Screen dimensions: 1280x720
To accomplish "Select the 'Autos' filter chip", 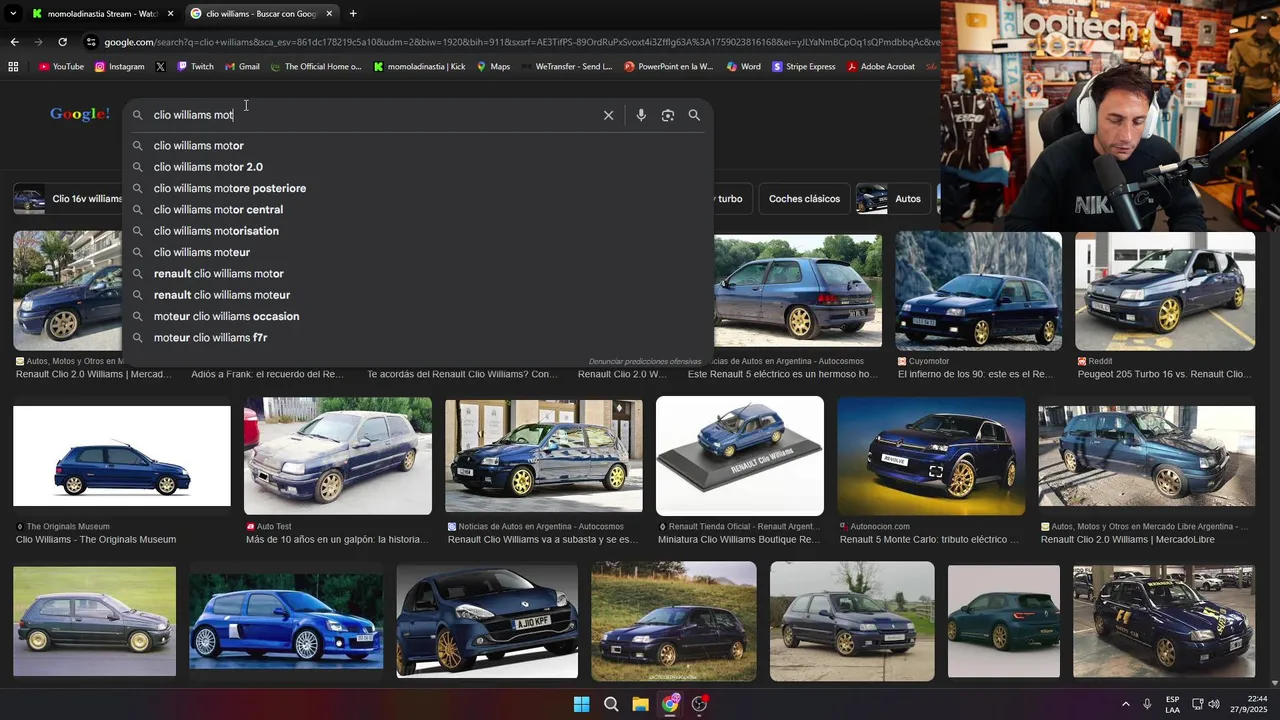I will (893, 199).
